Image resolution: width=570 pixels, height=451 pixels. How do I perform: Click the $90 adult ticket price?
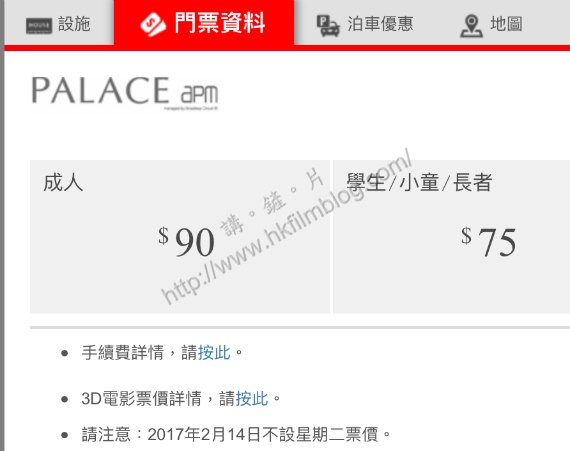pyautogui.click(x=186, y=241)
